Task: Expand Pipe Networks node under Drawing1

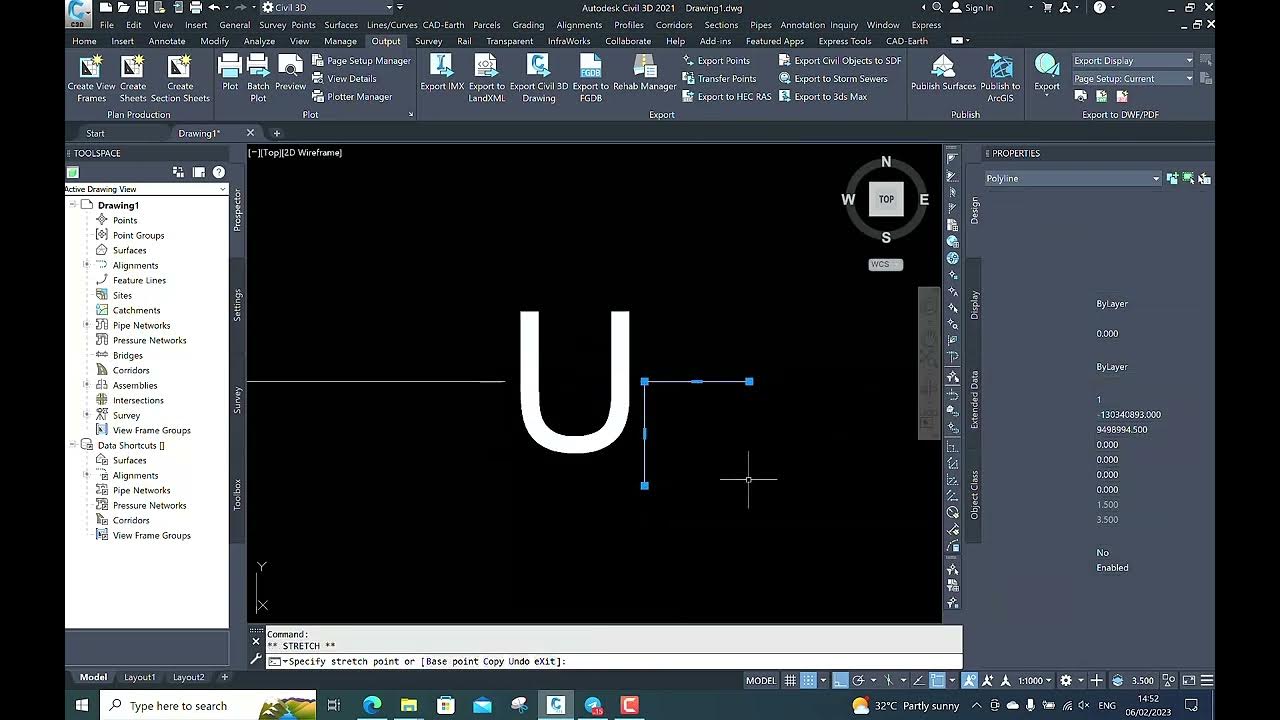Action: point(86,325)
